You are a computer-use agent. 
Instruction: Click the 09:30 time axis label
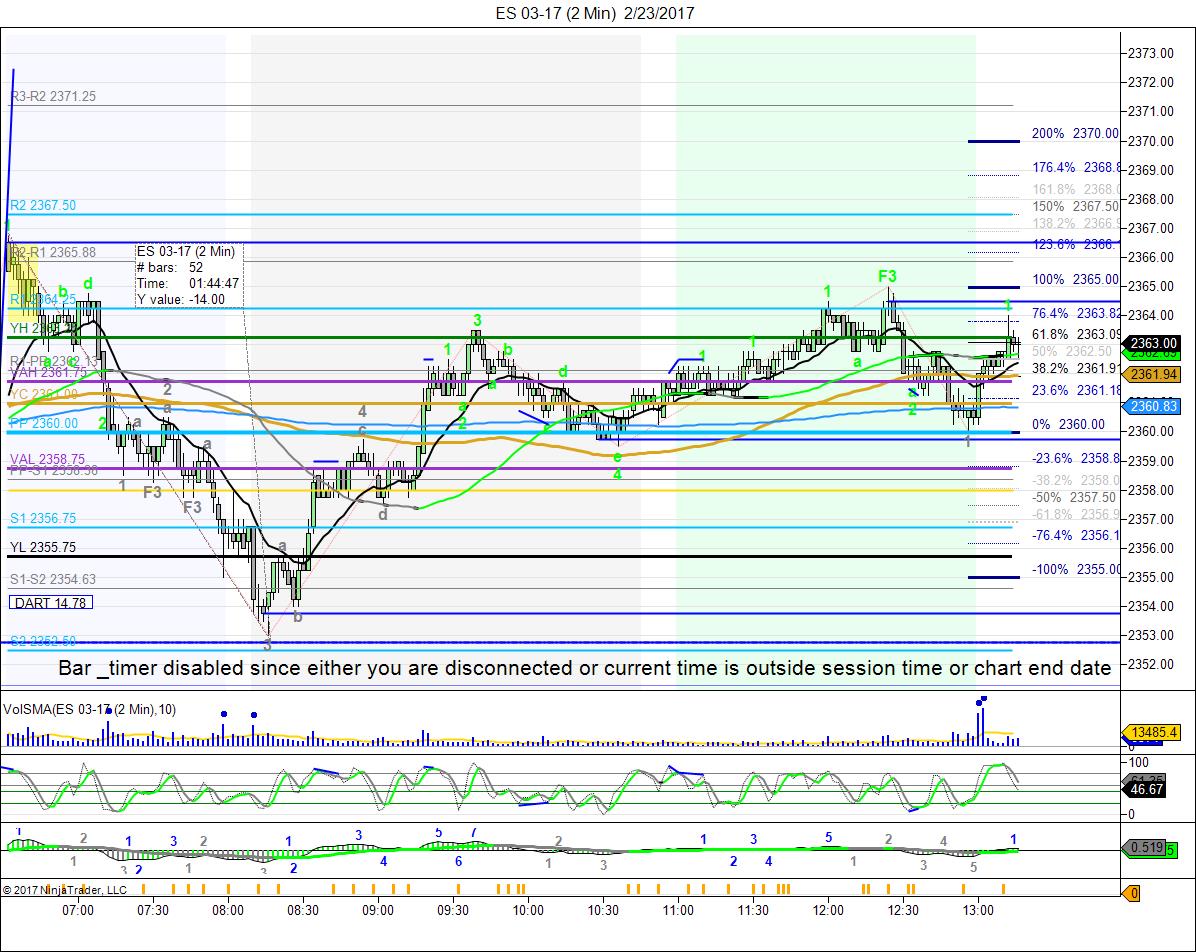(453, 910)
